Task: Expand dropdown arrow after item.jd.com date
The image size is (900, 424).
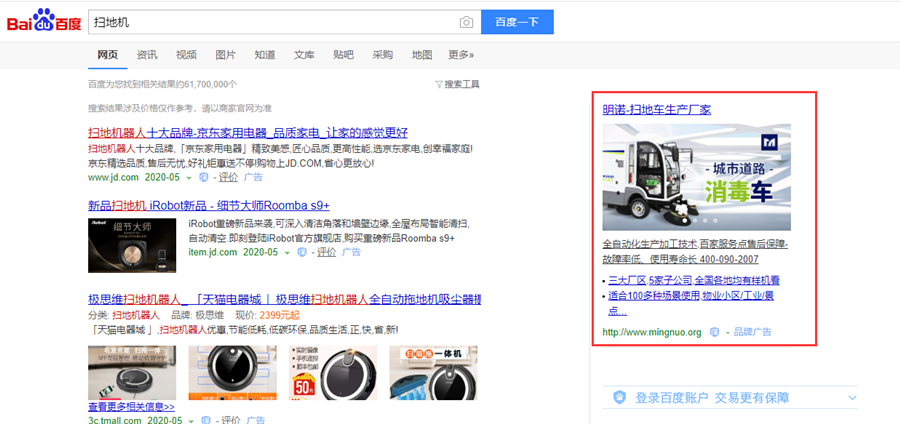Action: (286, 252)
